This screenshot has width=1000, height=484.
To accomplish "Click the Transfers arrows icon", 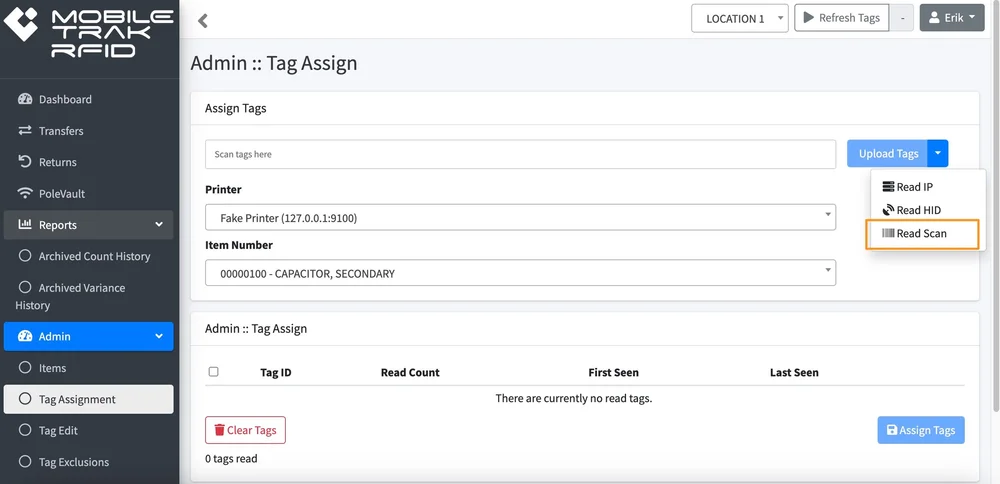I will (25, 130).
